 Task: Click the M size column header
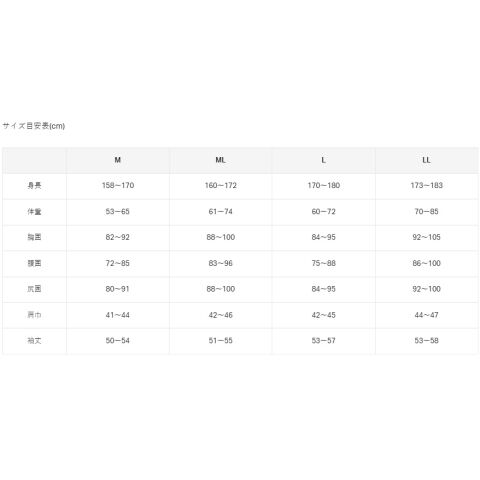[x=118, y=160]
